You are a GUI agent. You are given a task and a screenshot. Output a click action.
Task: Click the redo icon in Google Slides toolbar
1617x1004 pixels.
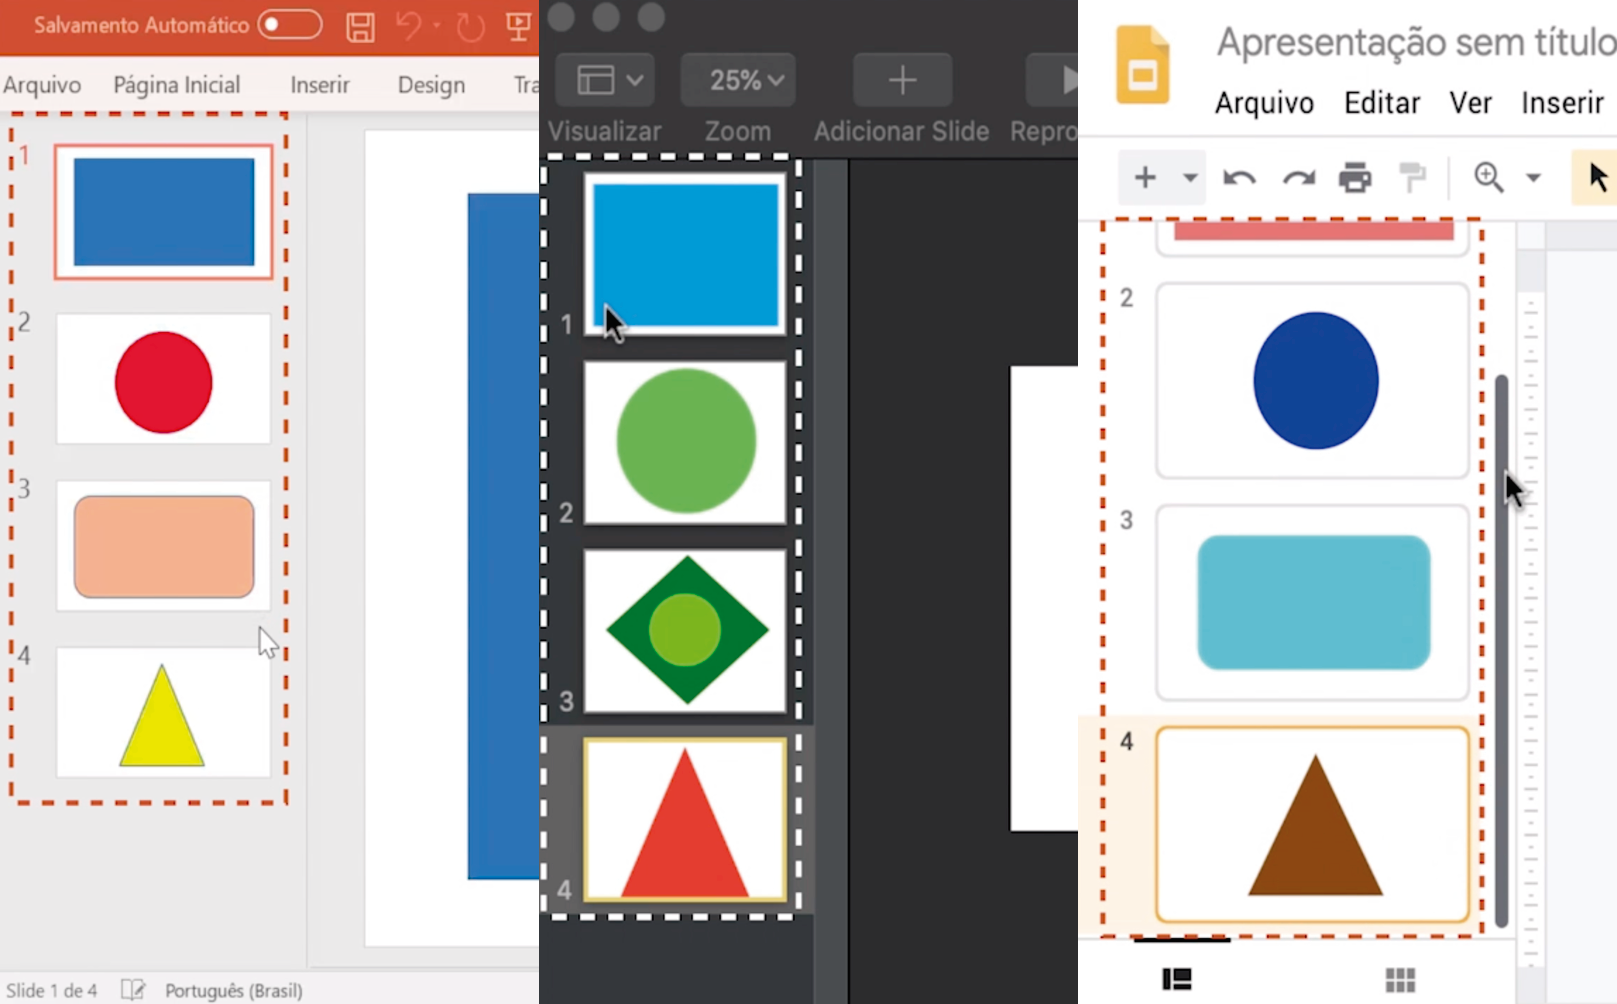click(x=1299, y=178)
